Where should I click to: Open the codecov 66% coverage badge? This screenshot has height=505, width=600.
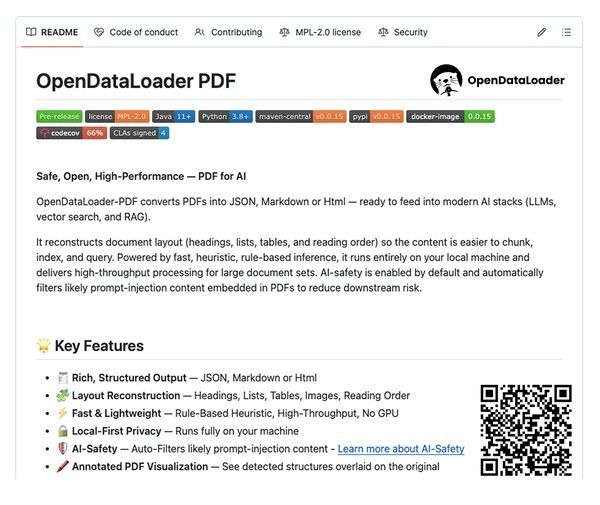click(x=71, y=132)
